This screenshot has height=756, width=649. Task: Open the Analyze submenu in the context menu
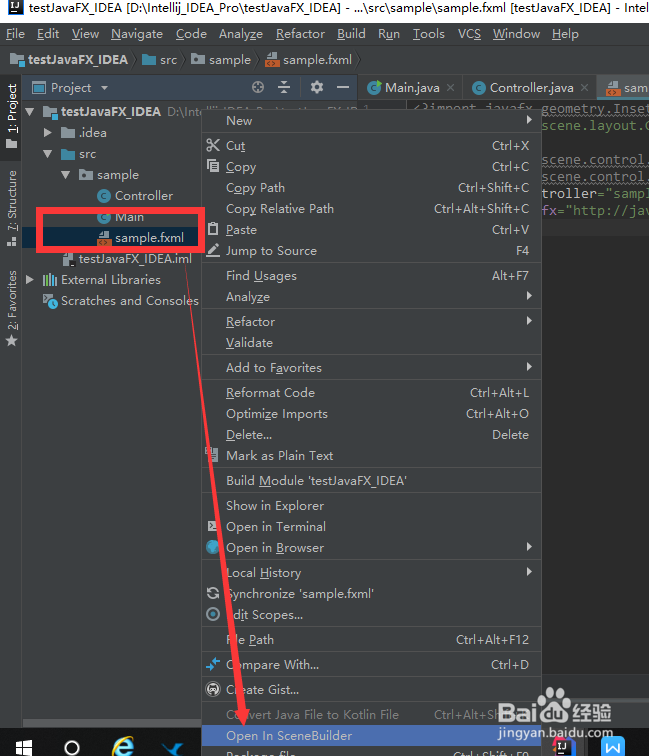pyautogui.click(x=371, y=297)
